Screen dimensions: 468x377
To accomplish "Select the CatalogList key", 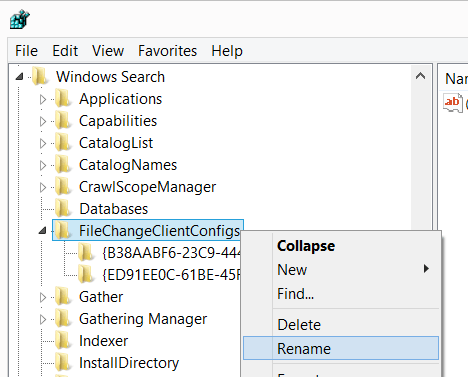I will point(116,143).
